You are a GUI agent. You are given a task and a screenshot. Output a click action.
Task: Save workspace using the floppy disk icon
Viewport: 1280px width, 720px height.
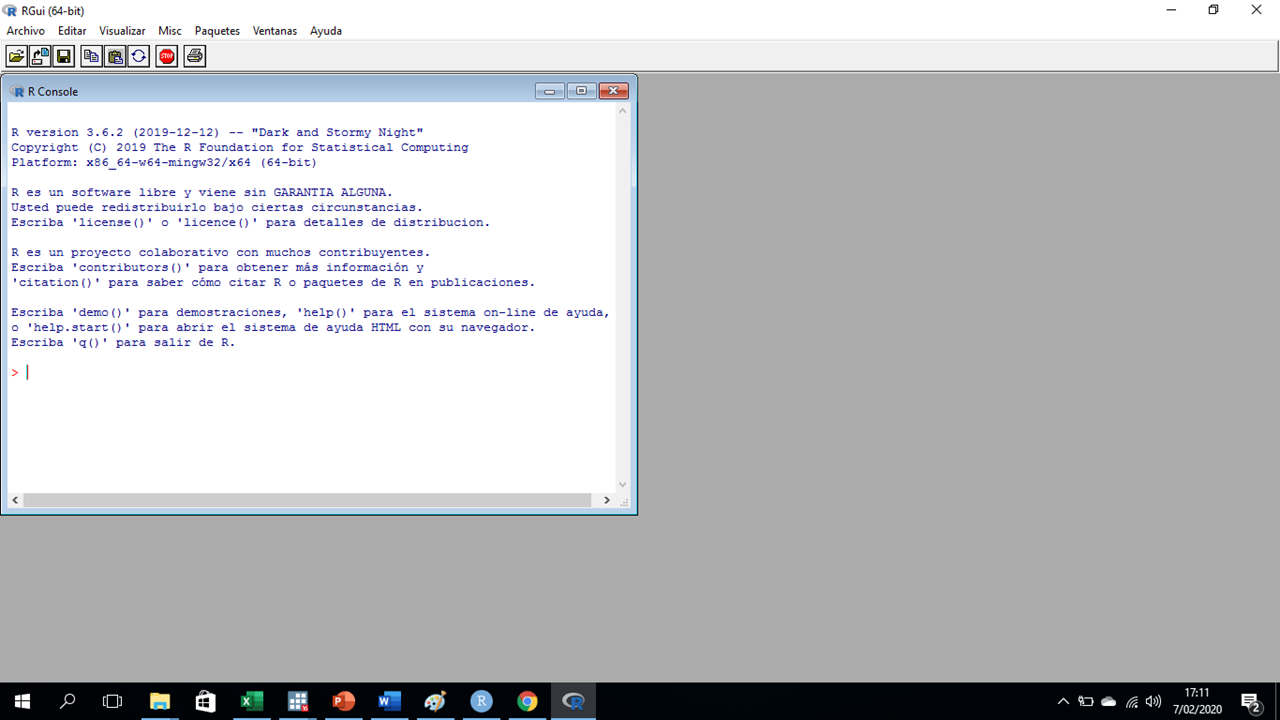click(x=63, y=57)
